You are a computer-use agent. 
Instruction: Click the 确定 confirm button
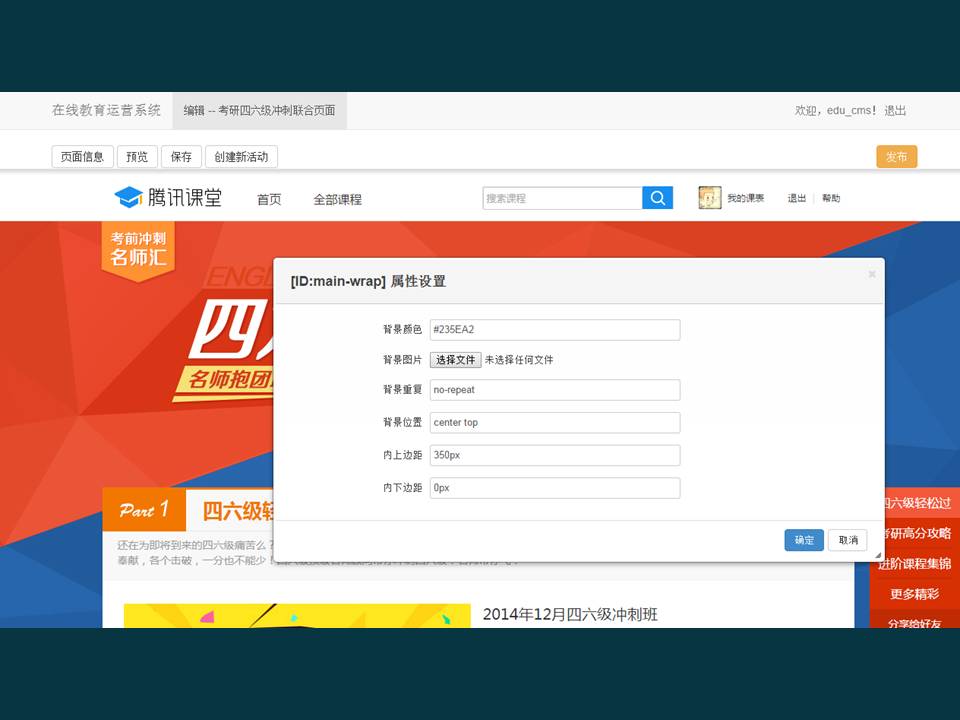[x=804, y=540]
